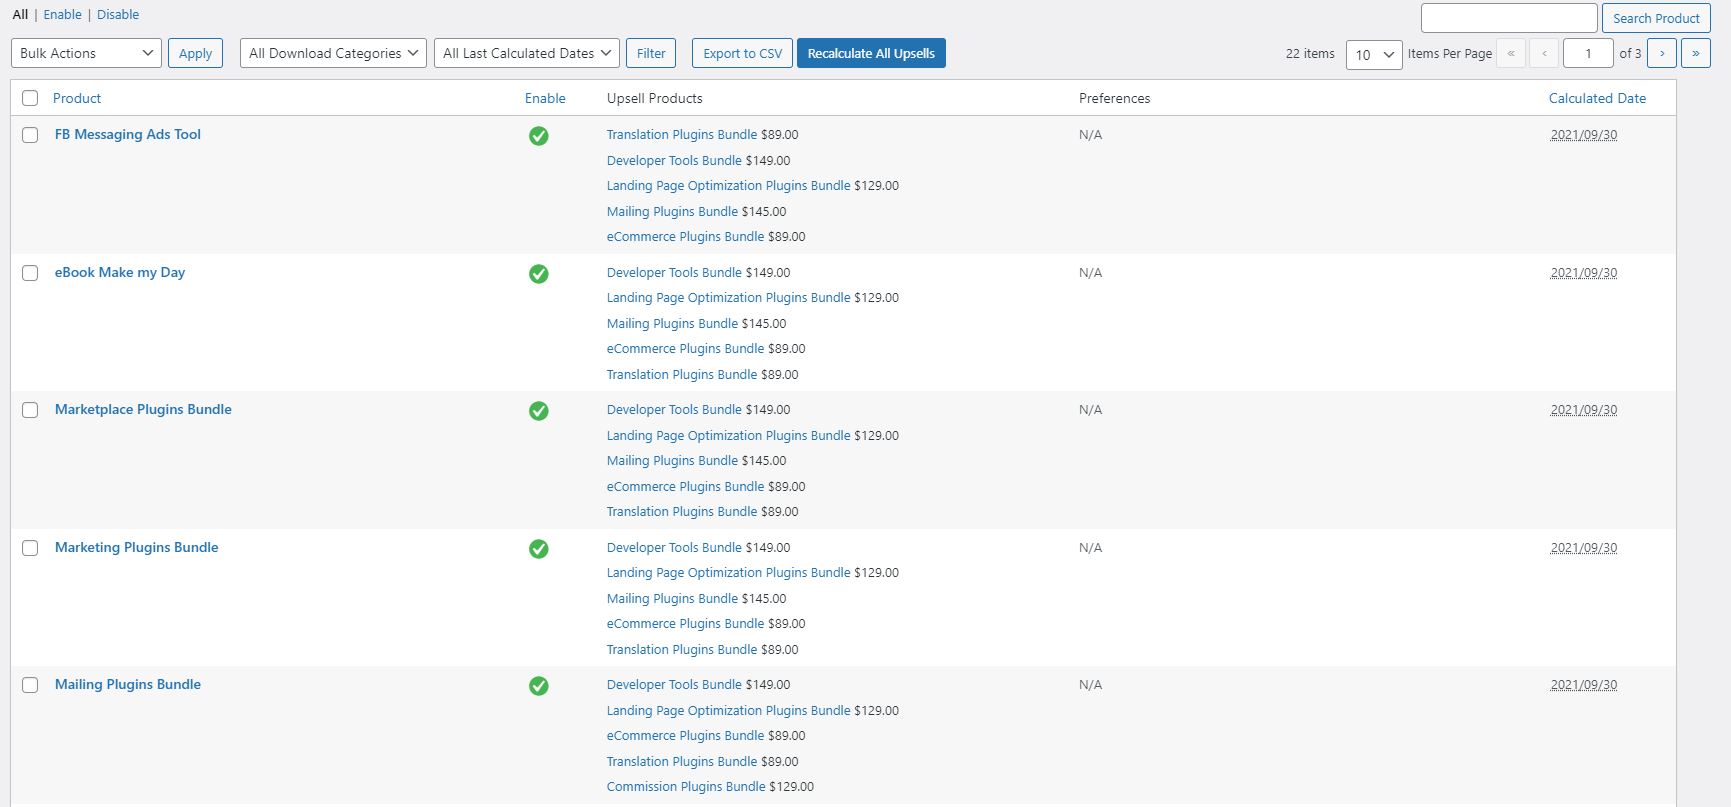1731x807 pixels.
Task: Open Developer Tools Bundle under eBook Make my Day
Action: pyautogui.click(x=674, y=272)
